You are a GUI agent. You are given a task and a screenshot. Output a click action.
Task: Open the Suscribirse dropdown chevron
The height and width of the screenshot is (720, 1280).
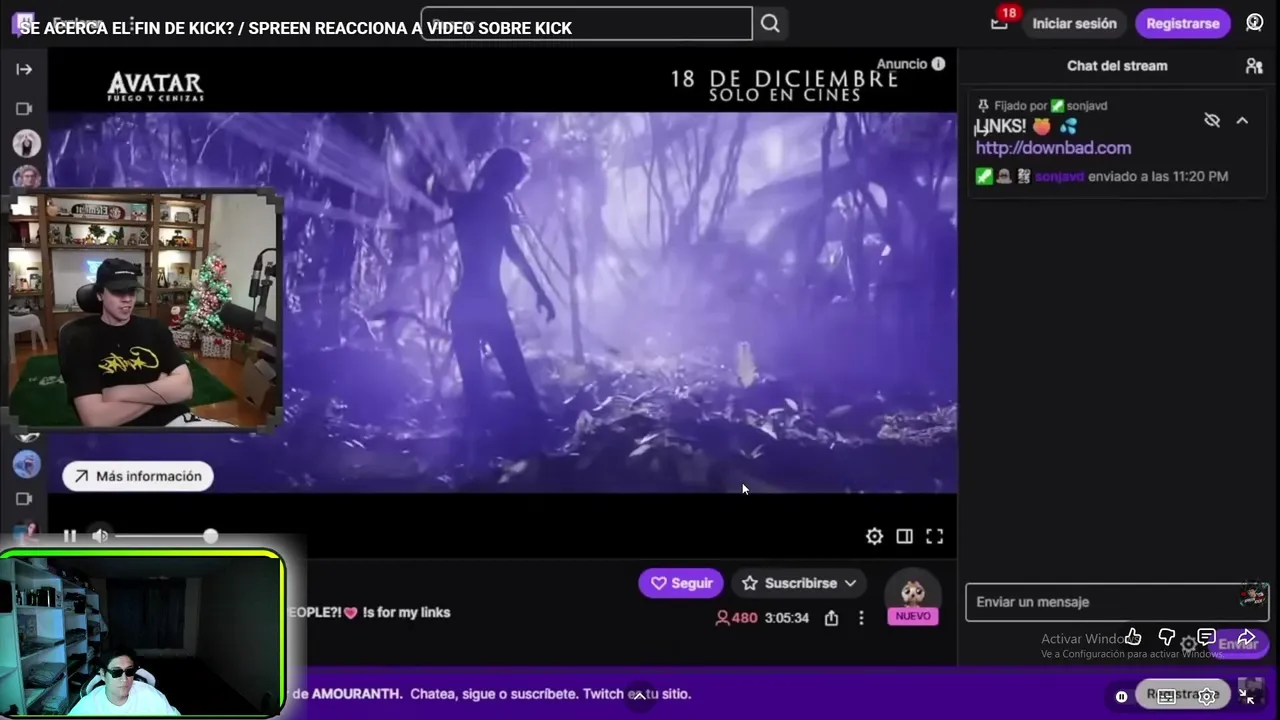click(850, 583)
